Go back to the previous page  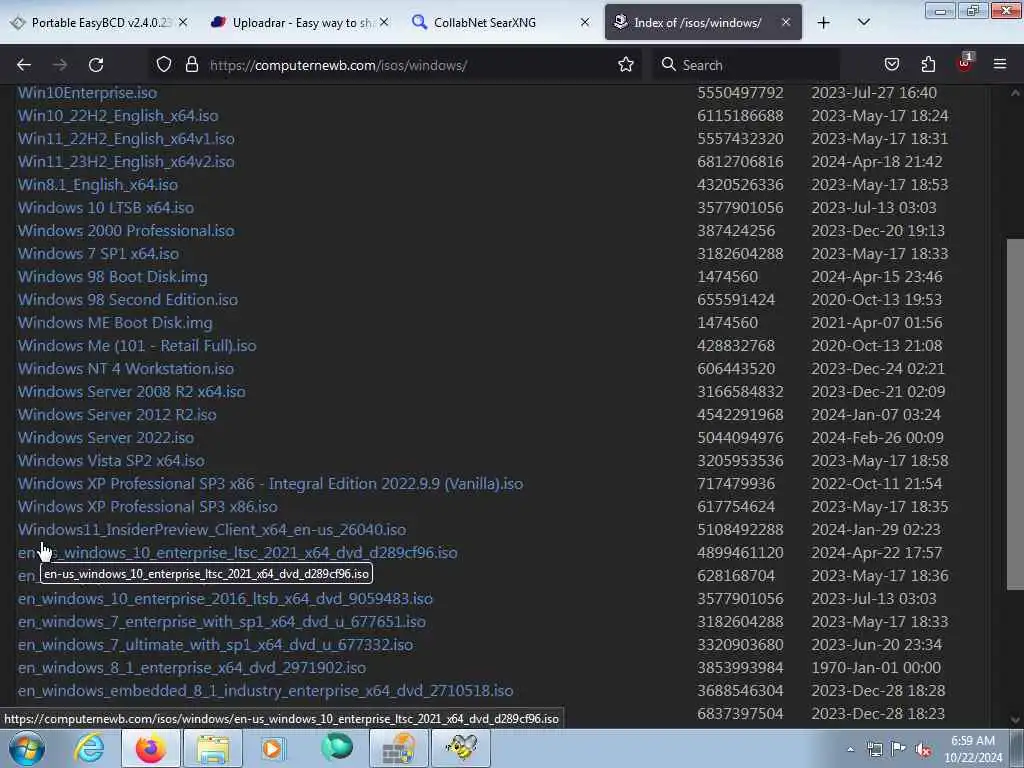[x=24, y=65]
